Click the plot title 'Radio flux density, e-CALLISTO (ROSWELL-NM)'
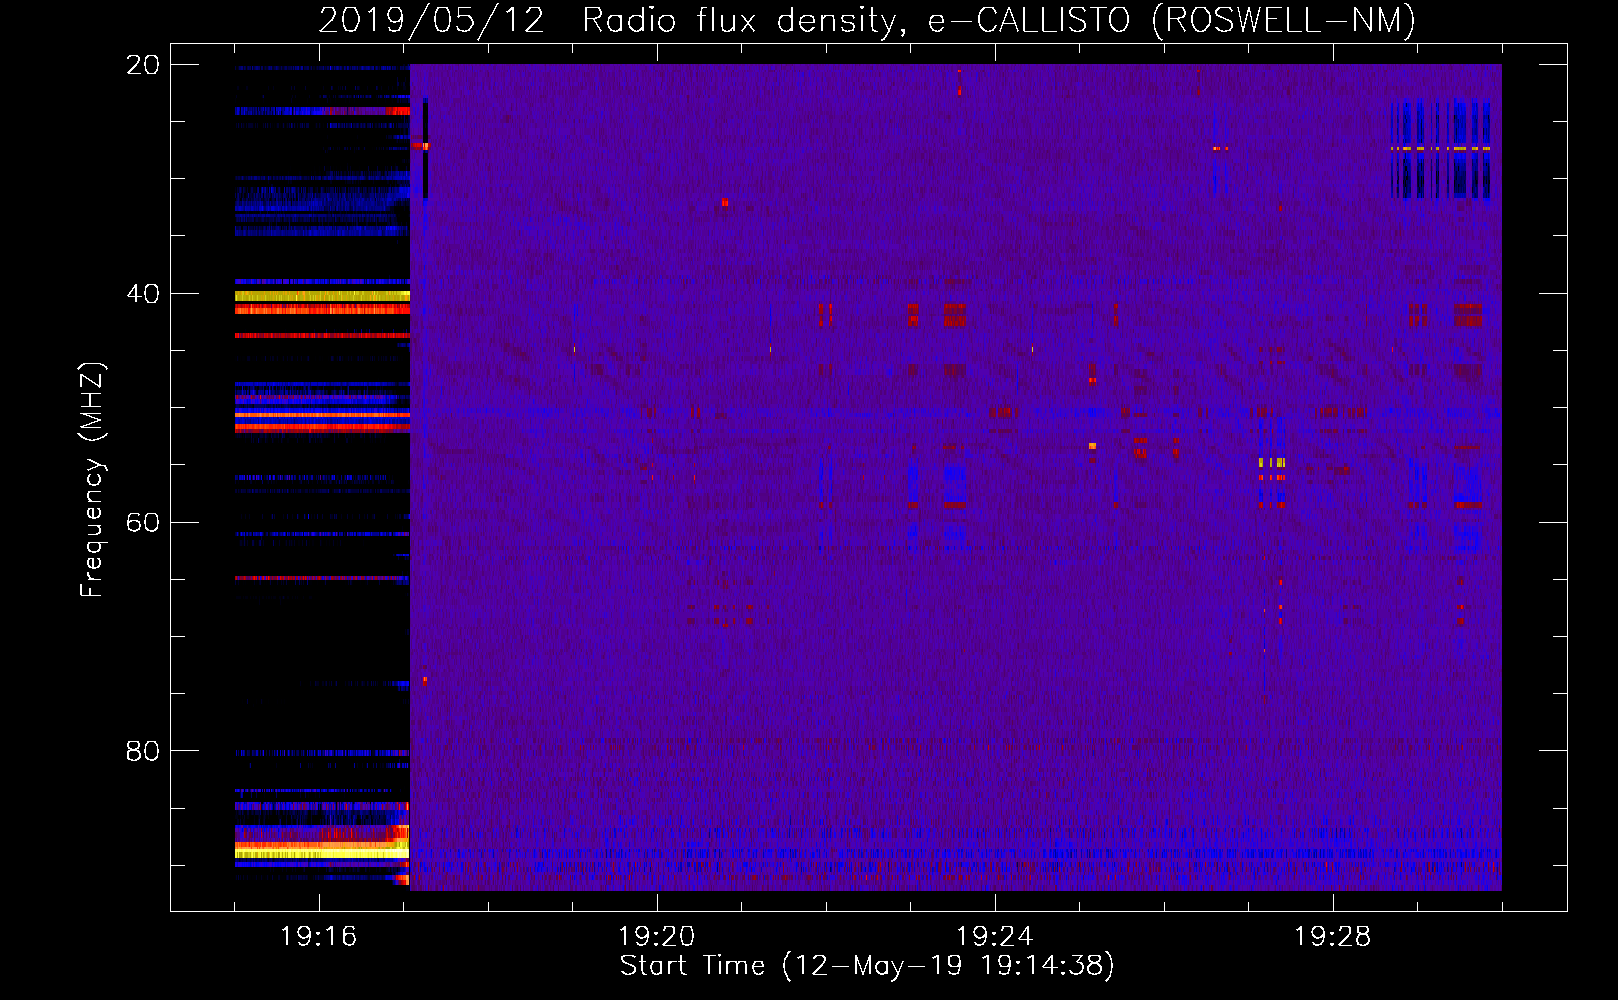 point(998,21)
